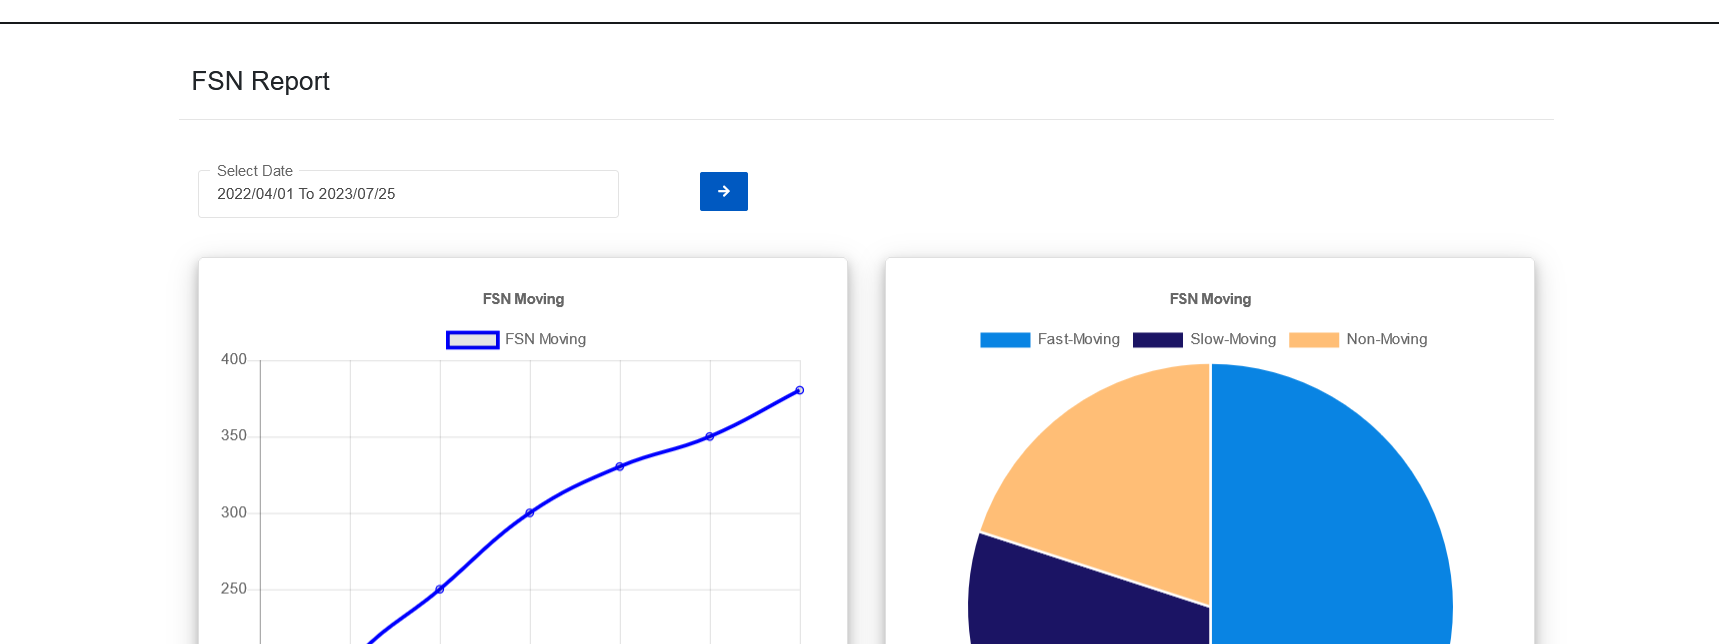Viewport: 1719px width, 644px height.
Task: Toggle FSN Moving legend label on line chart
Action: (x=545, y=340)
